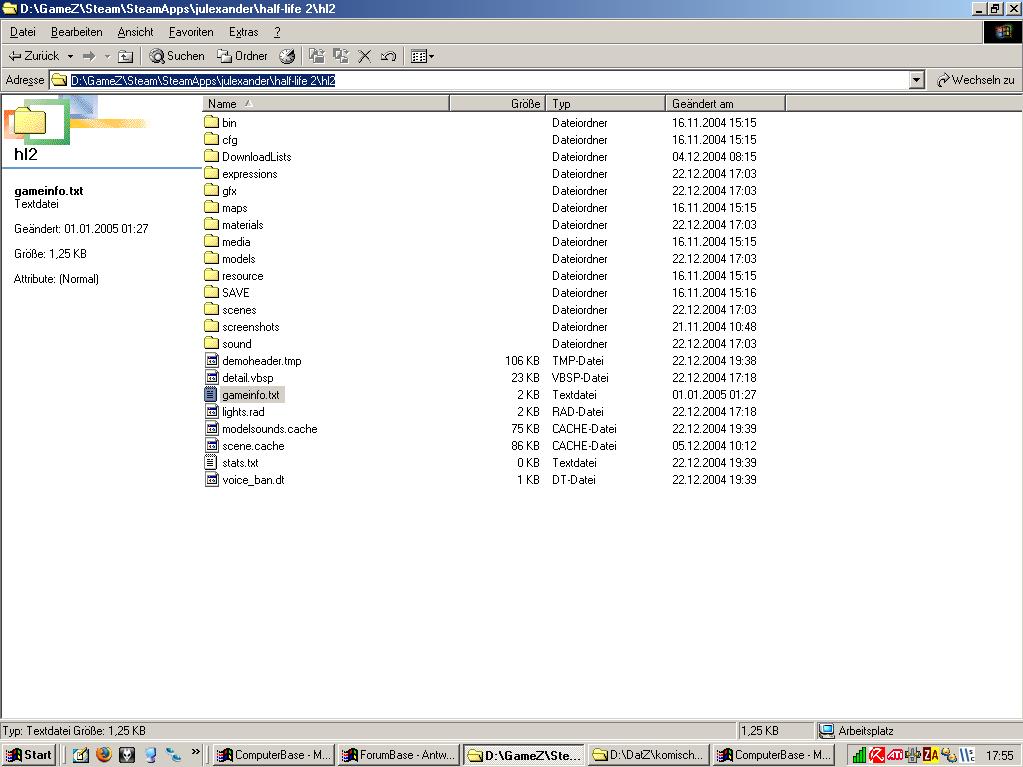This screenshot has width=1023, height=767.
Task: Select the lights.rad file name
Action: coord(243,412)
